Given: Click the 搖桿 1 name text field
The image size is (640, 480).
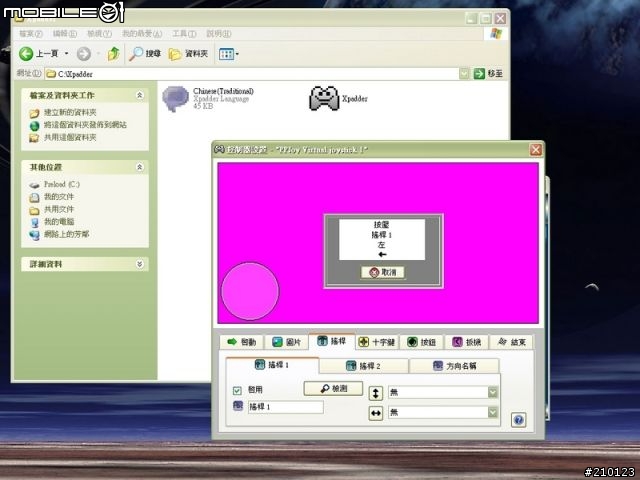Looking at the screenshot, I should tap(286, 407).
